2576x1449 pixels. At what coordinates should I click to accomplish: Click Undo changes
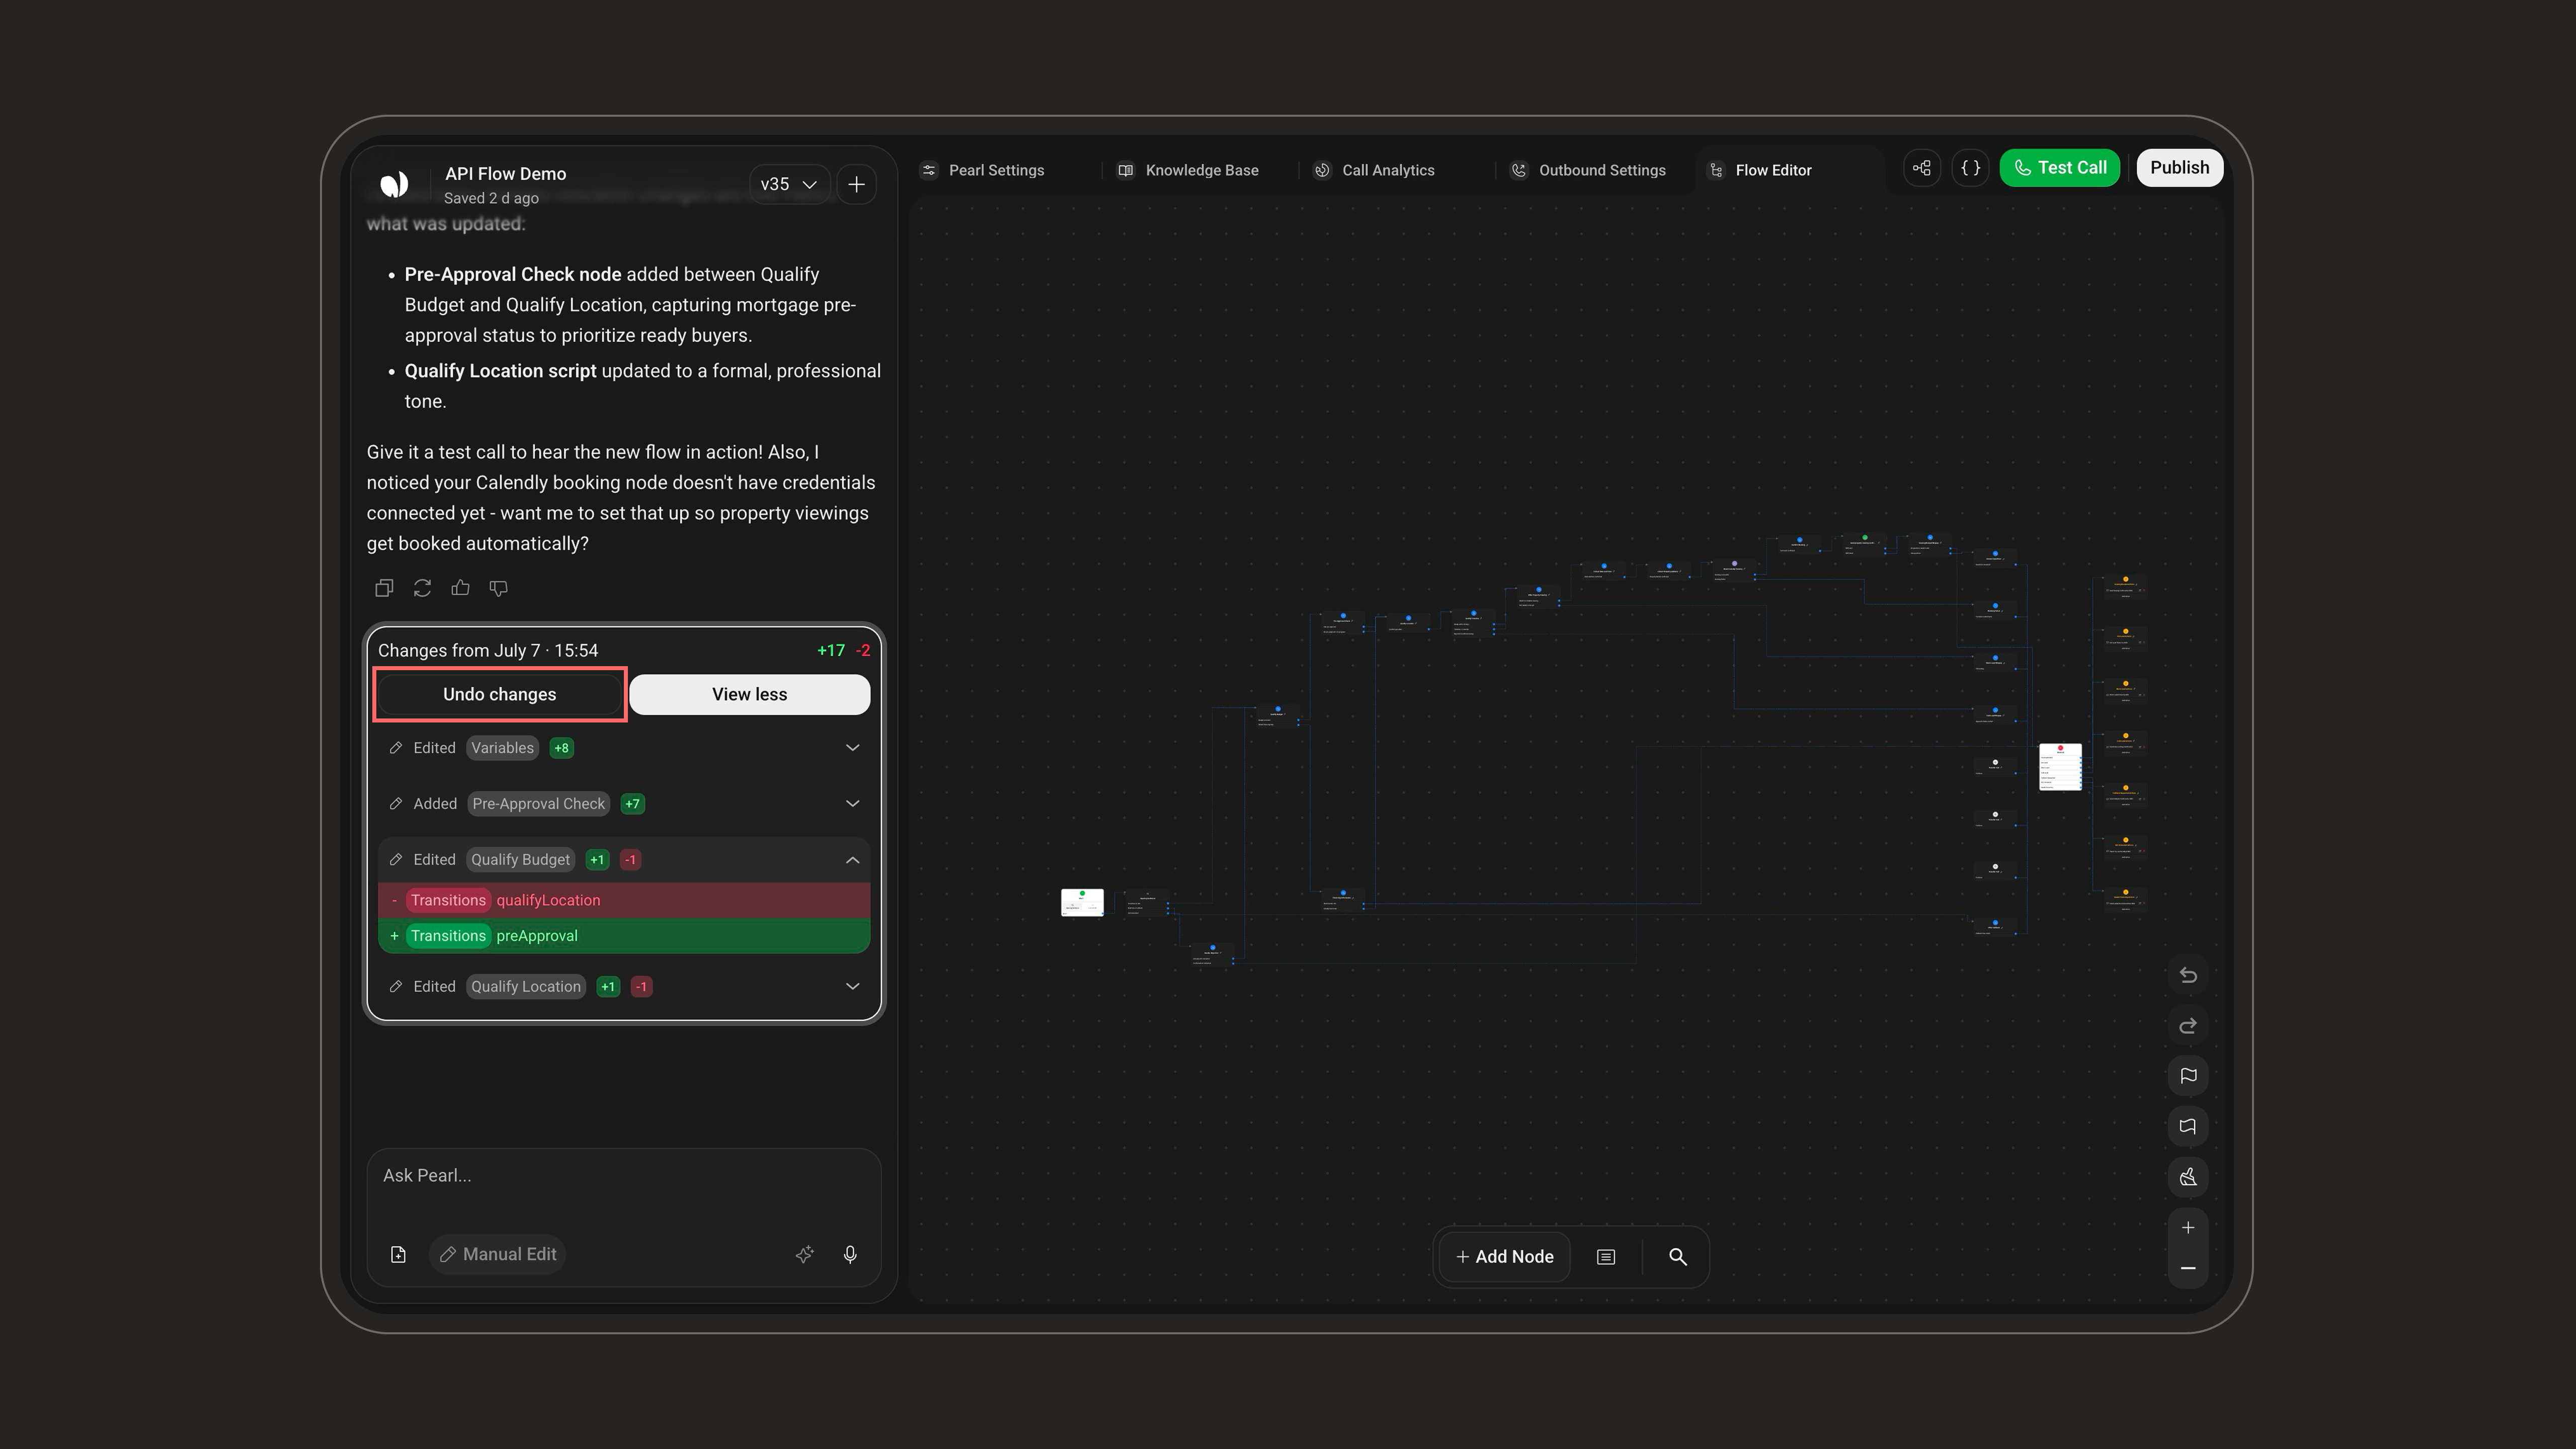coord(500,695)
